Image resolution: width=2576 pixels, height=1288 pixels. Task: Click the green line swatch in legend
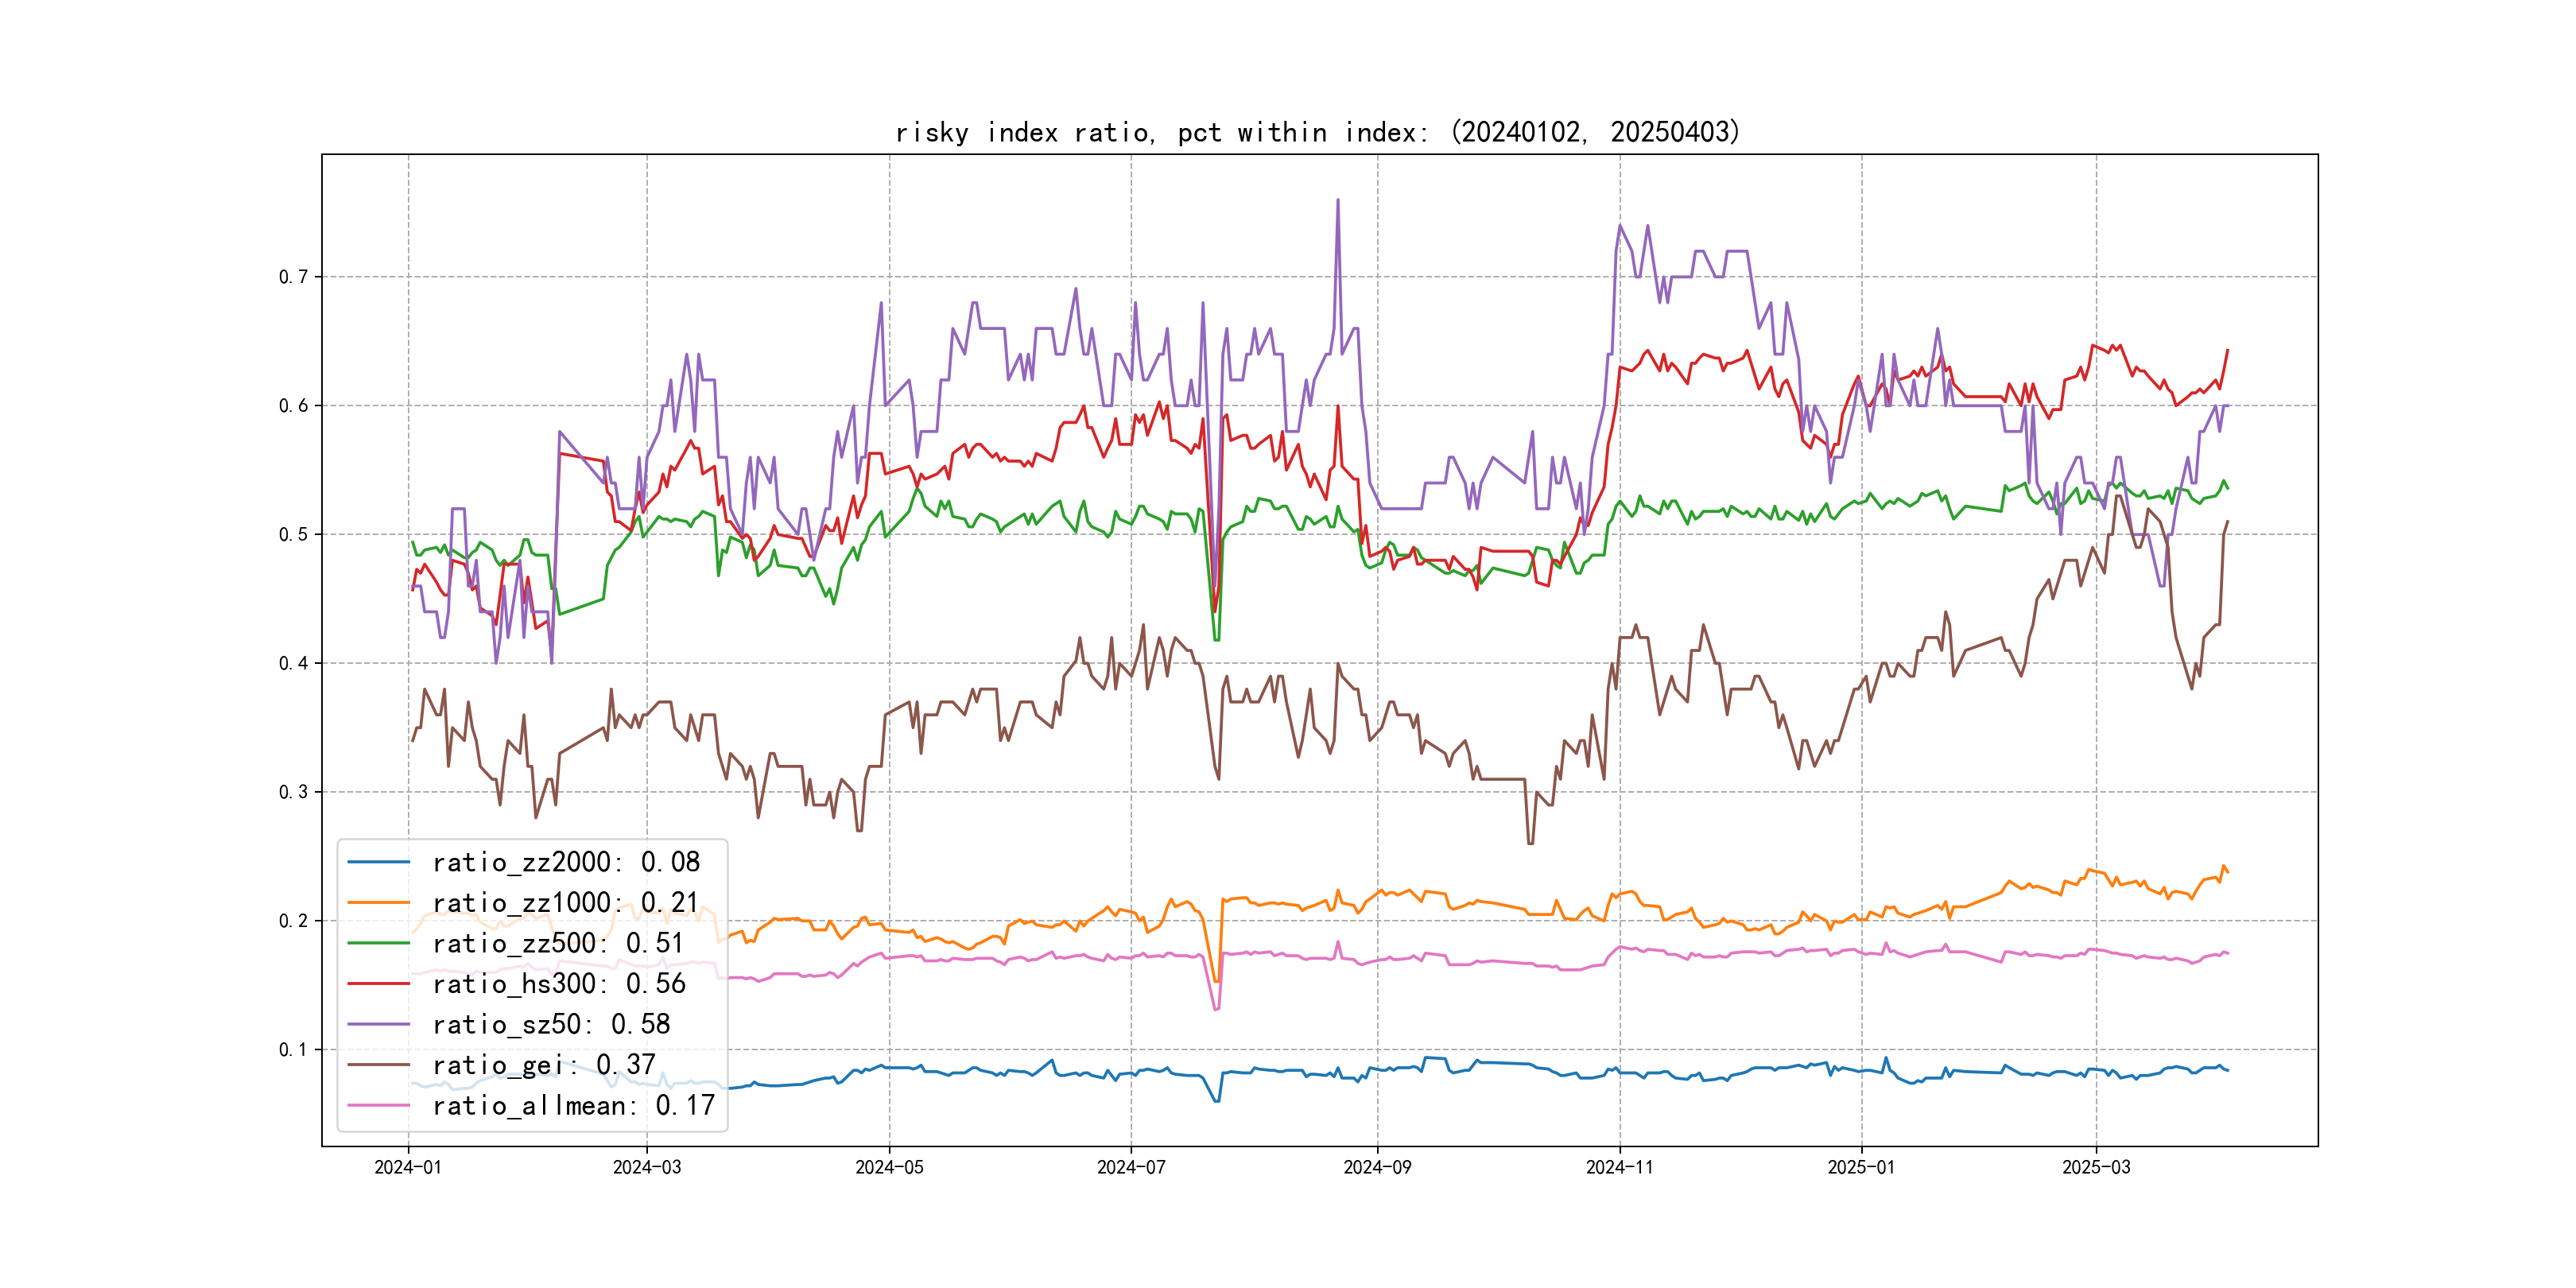(378, 943)
